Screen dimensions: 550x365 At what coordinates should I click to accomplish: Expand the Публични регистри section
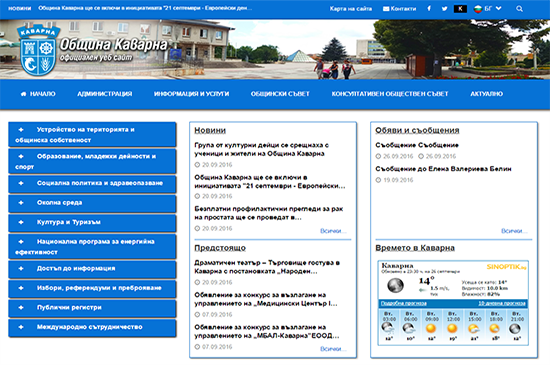[92, 307]
